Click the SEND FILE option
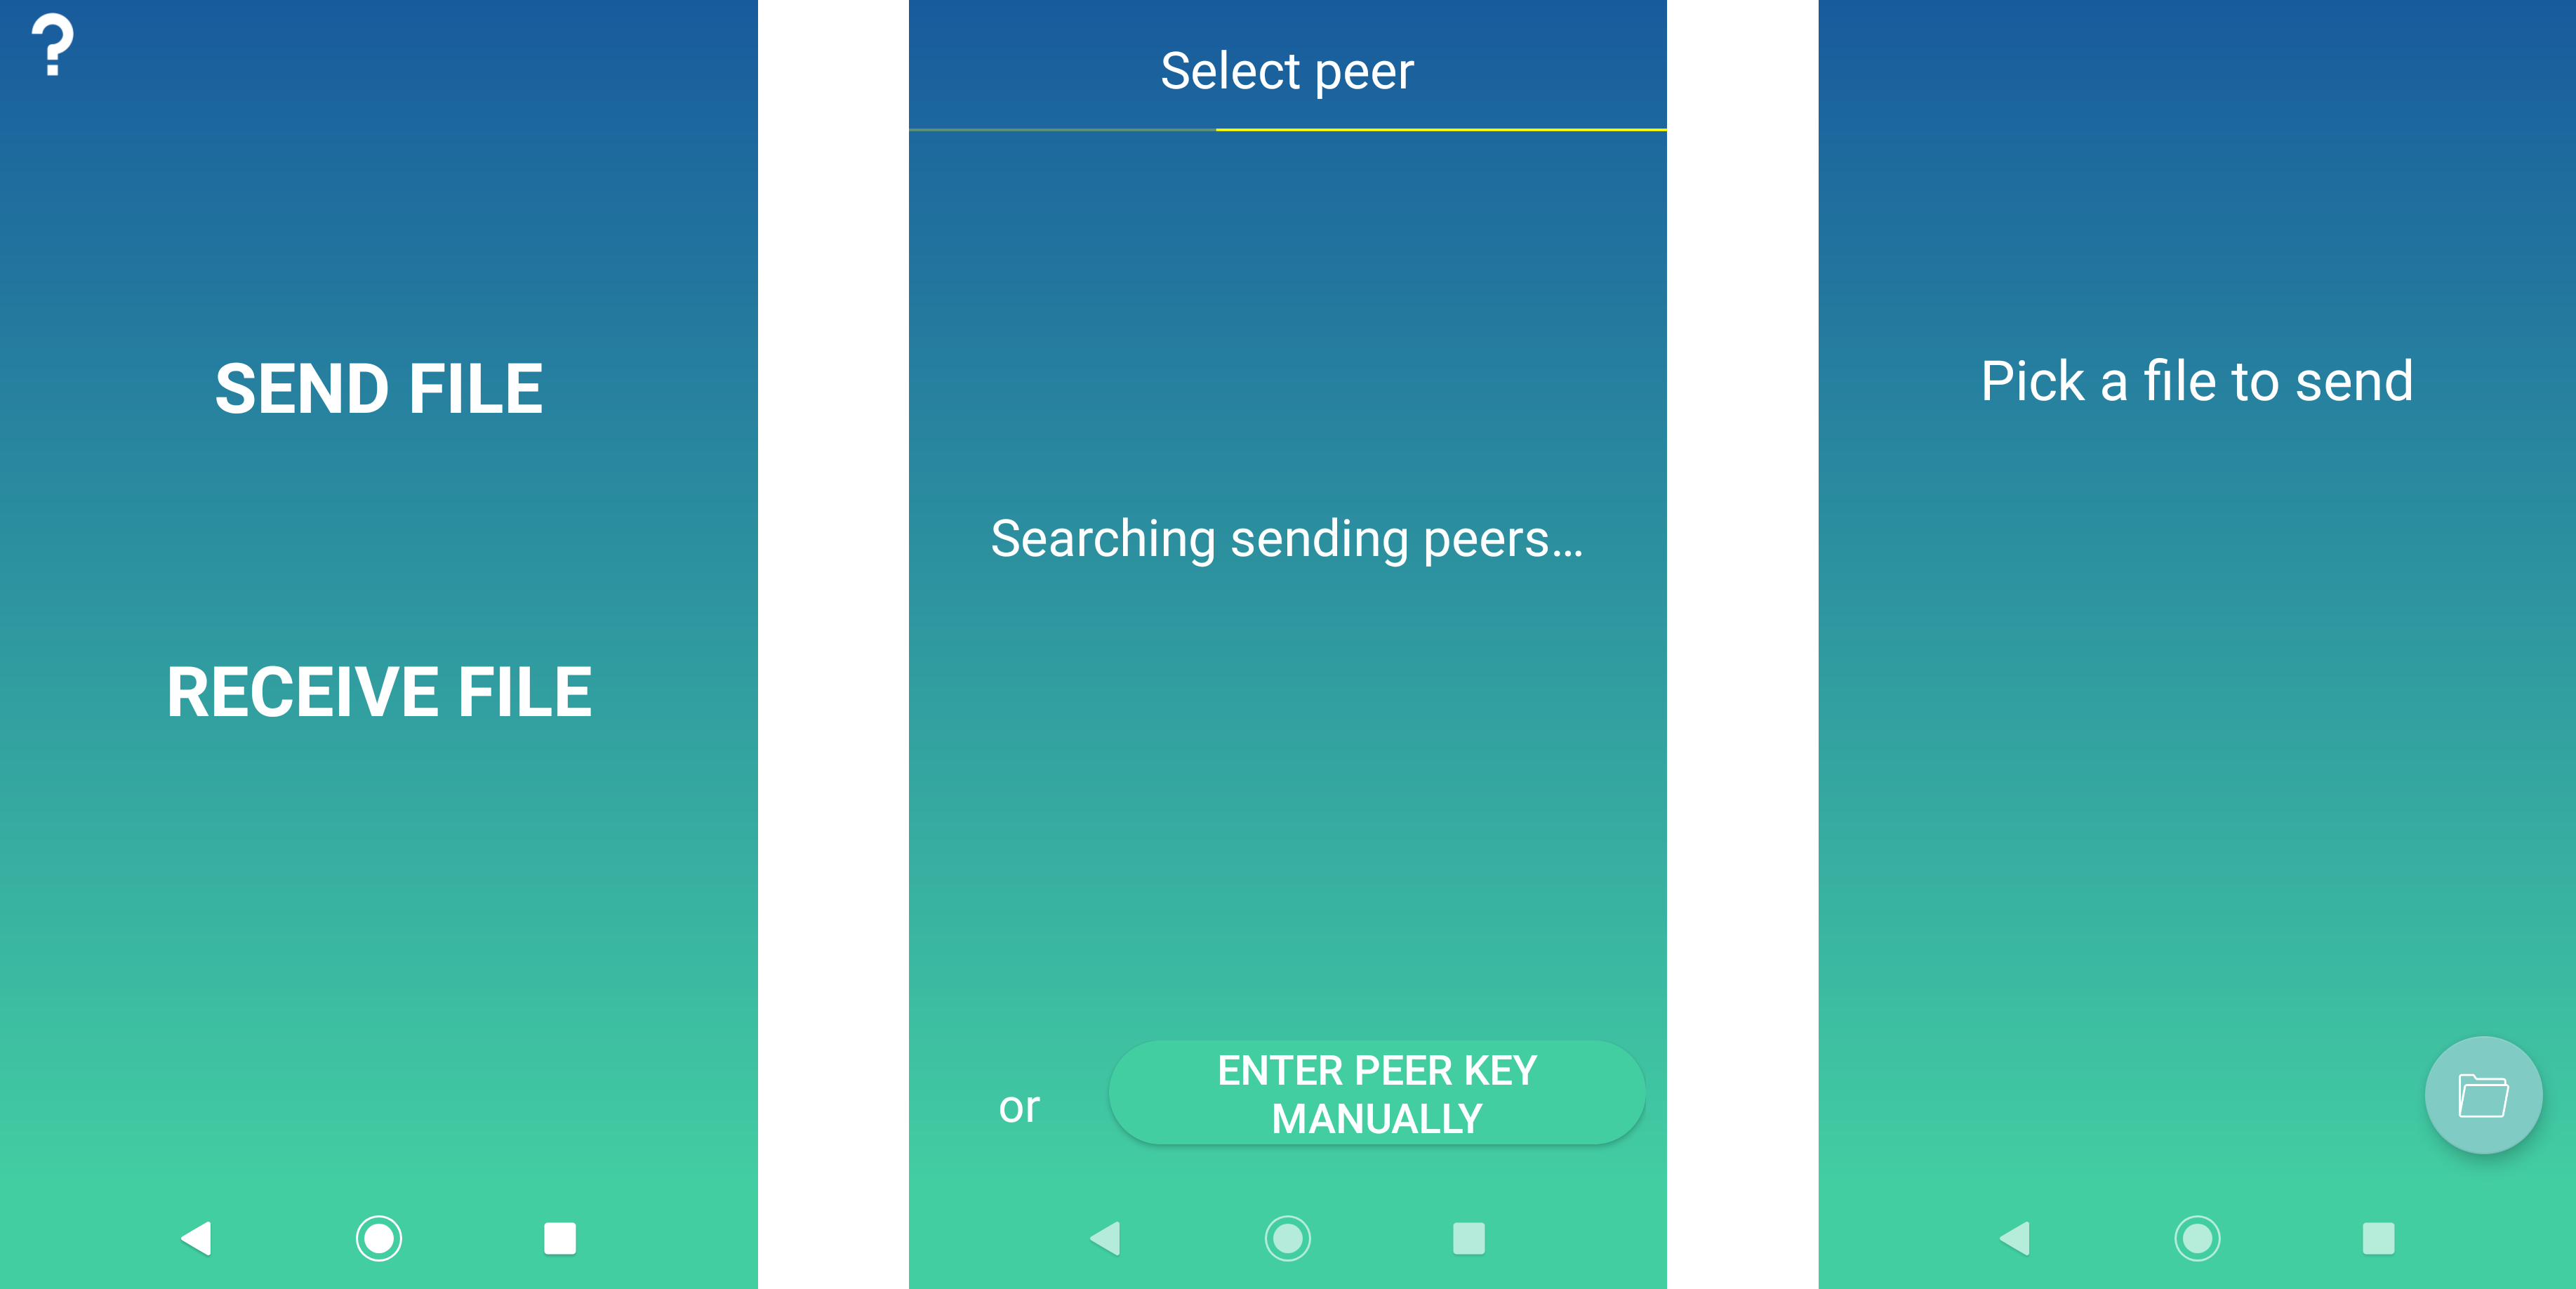2576x1289 pixels. tap(378, 388)
